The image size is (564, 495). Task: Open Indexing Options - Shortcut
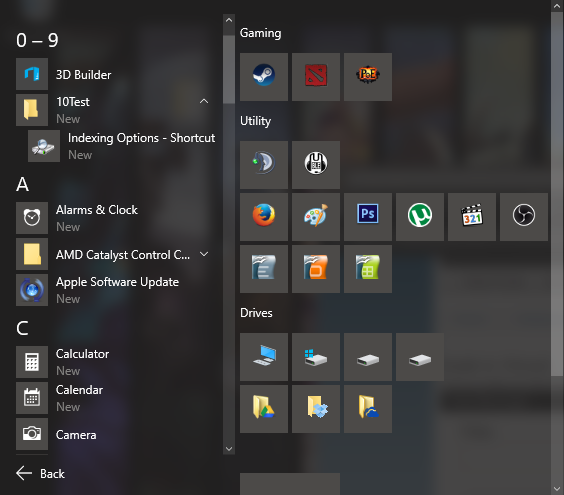coord(122,146)
